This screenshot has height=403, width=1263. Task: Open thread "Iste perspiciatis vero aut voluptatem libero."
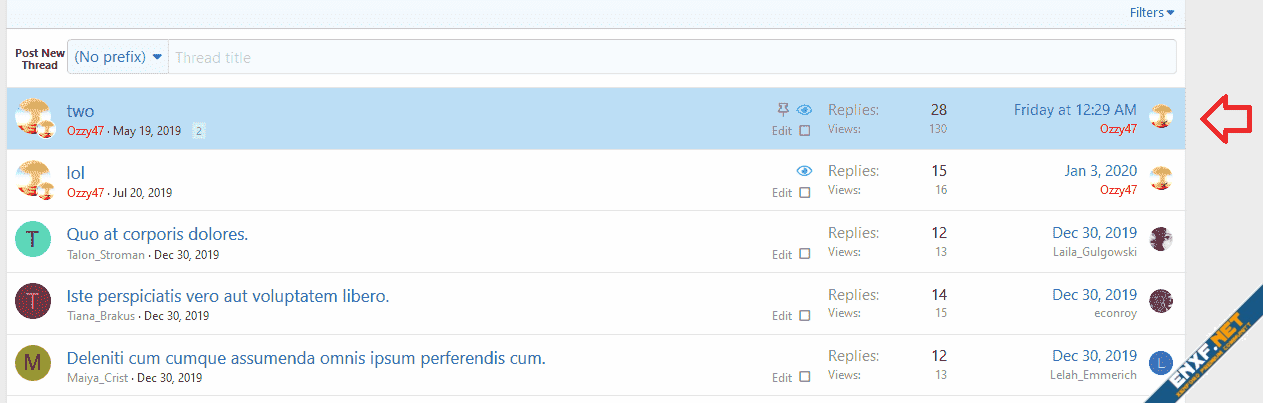point(228,296)
